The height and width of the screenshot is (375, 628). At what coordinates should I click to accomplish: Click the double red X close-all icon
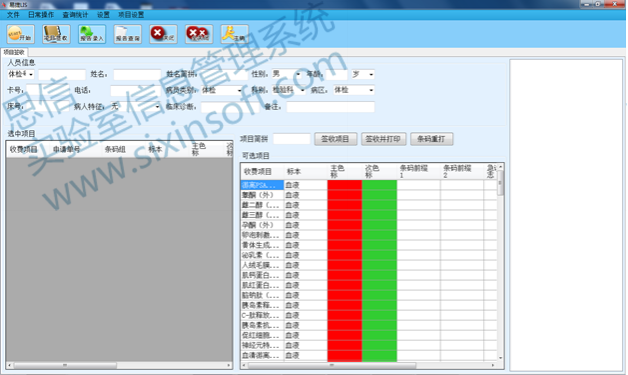(199, 34)
